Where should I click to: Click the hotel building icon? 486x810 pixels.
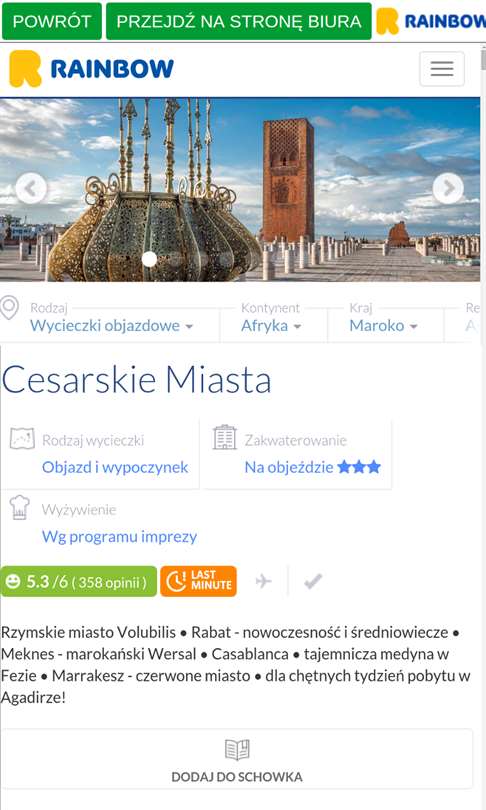[x=225, y=437]
